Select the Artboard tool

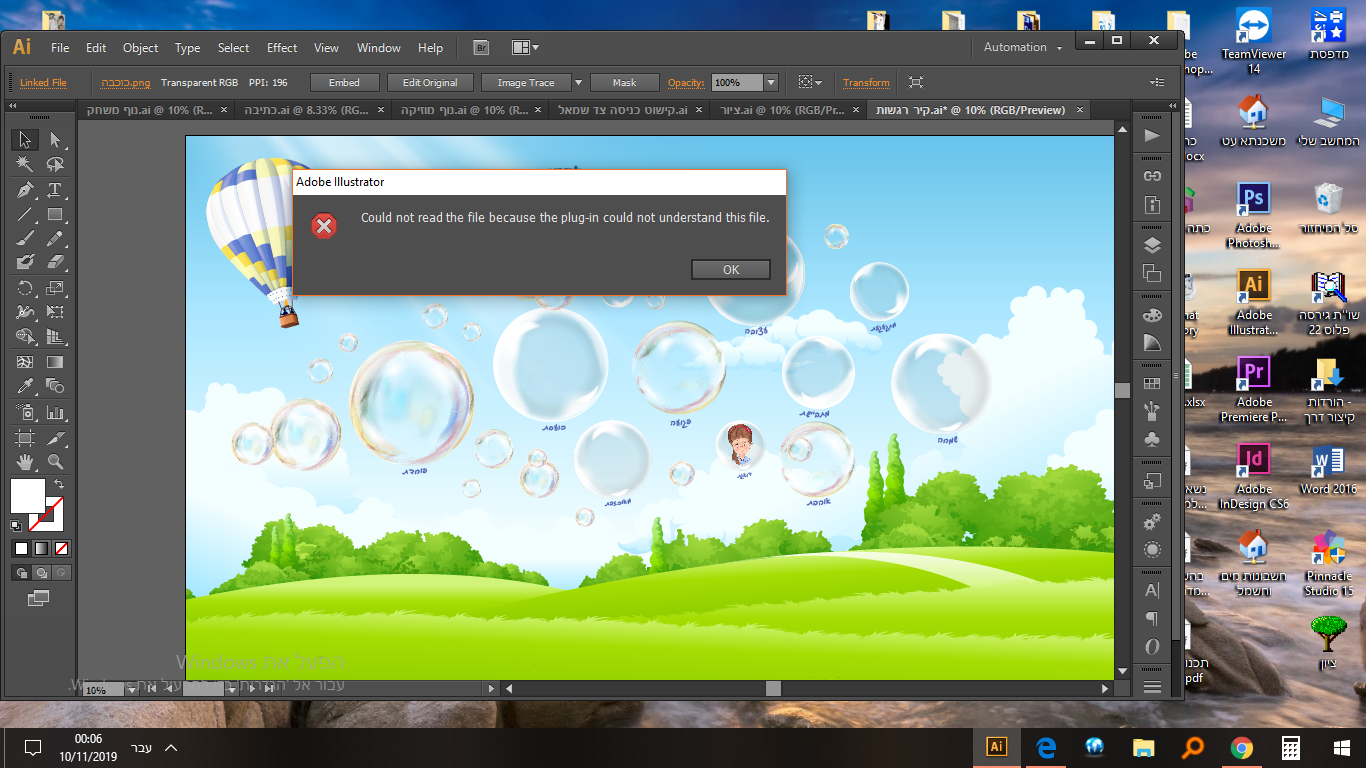click(x=26, y=437)
